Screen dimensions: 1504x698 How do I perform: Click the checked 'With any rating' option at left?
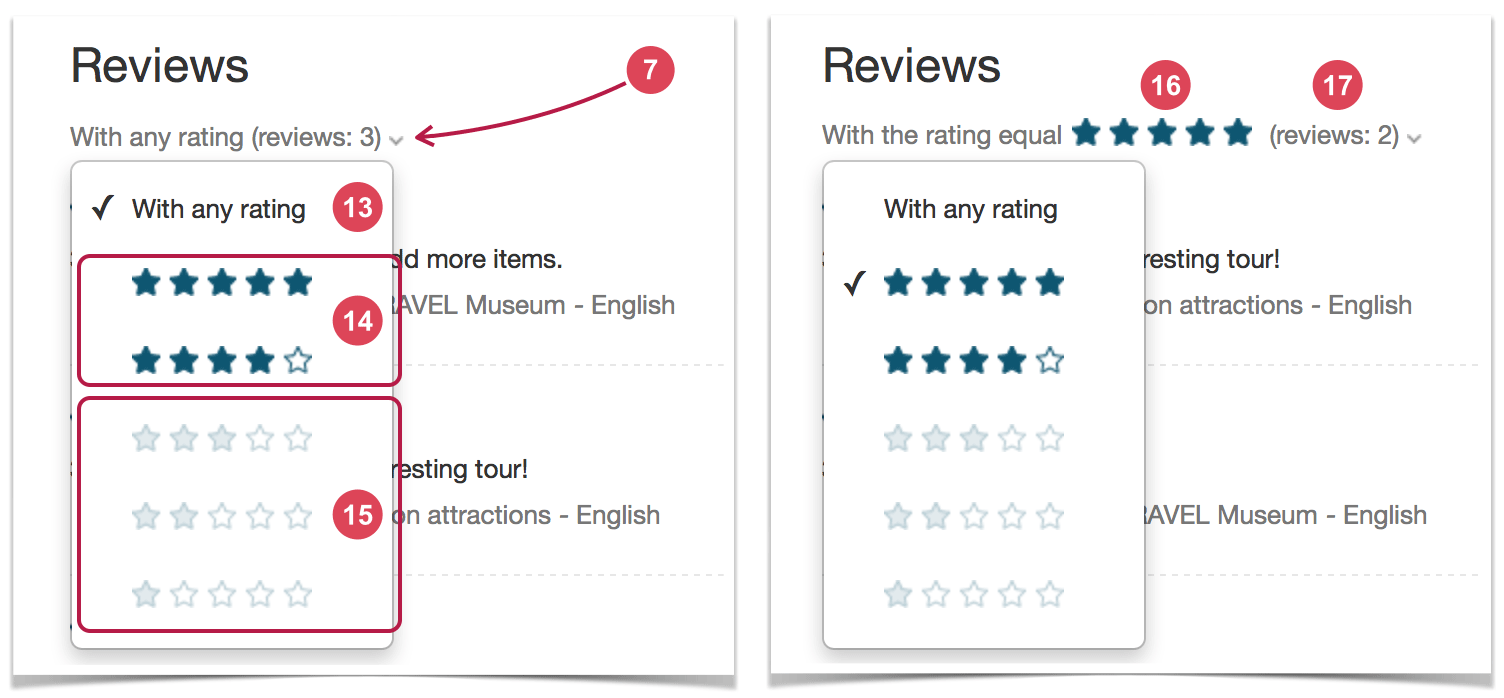click(219, 209)
